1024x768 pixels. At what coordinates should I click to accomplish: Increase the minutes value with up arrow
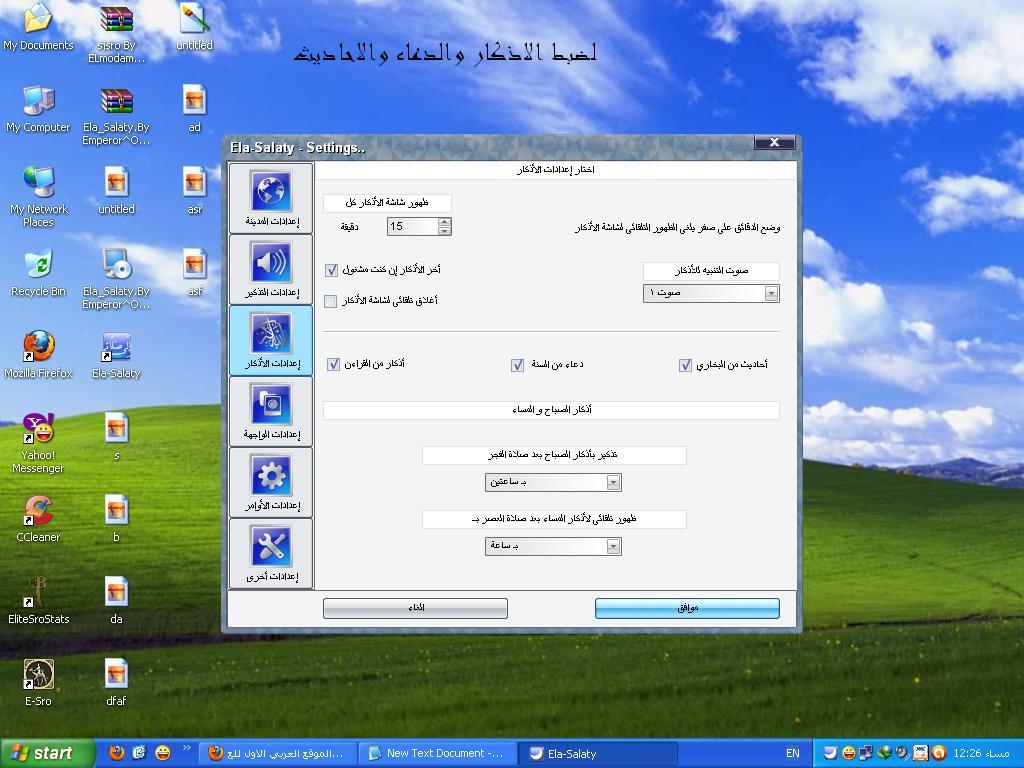point(445,222)
